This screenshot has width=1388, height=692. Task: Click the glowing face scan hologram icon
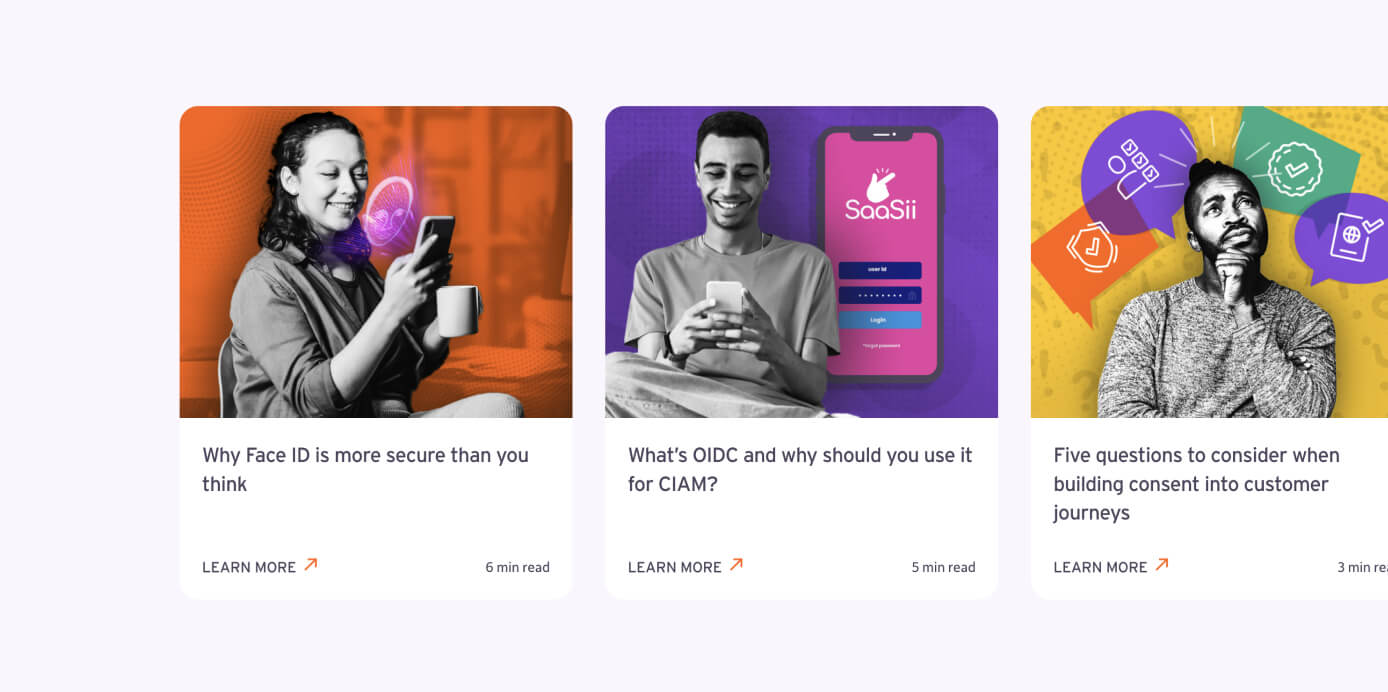pos(388,212)
